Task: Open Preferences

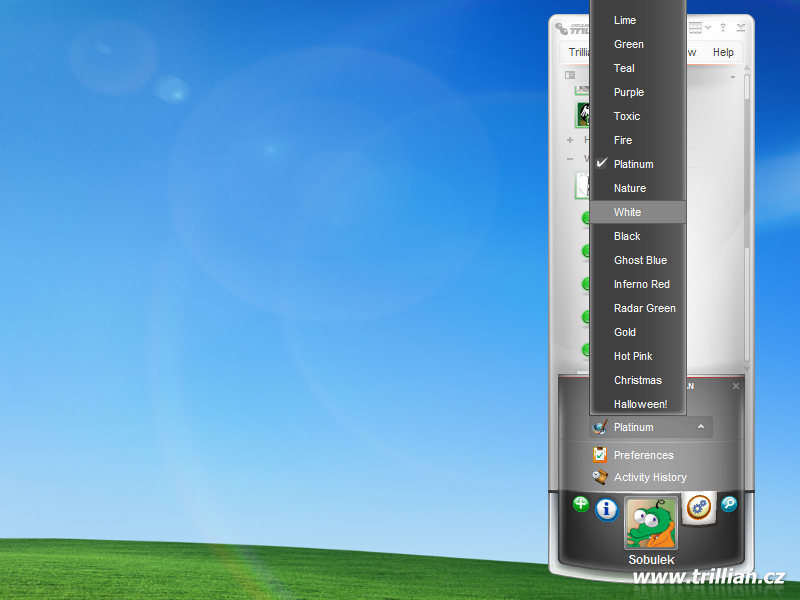Action: [643, 455]
